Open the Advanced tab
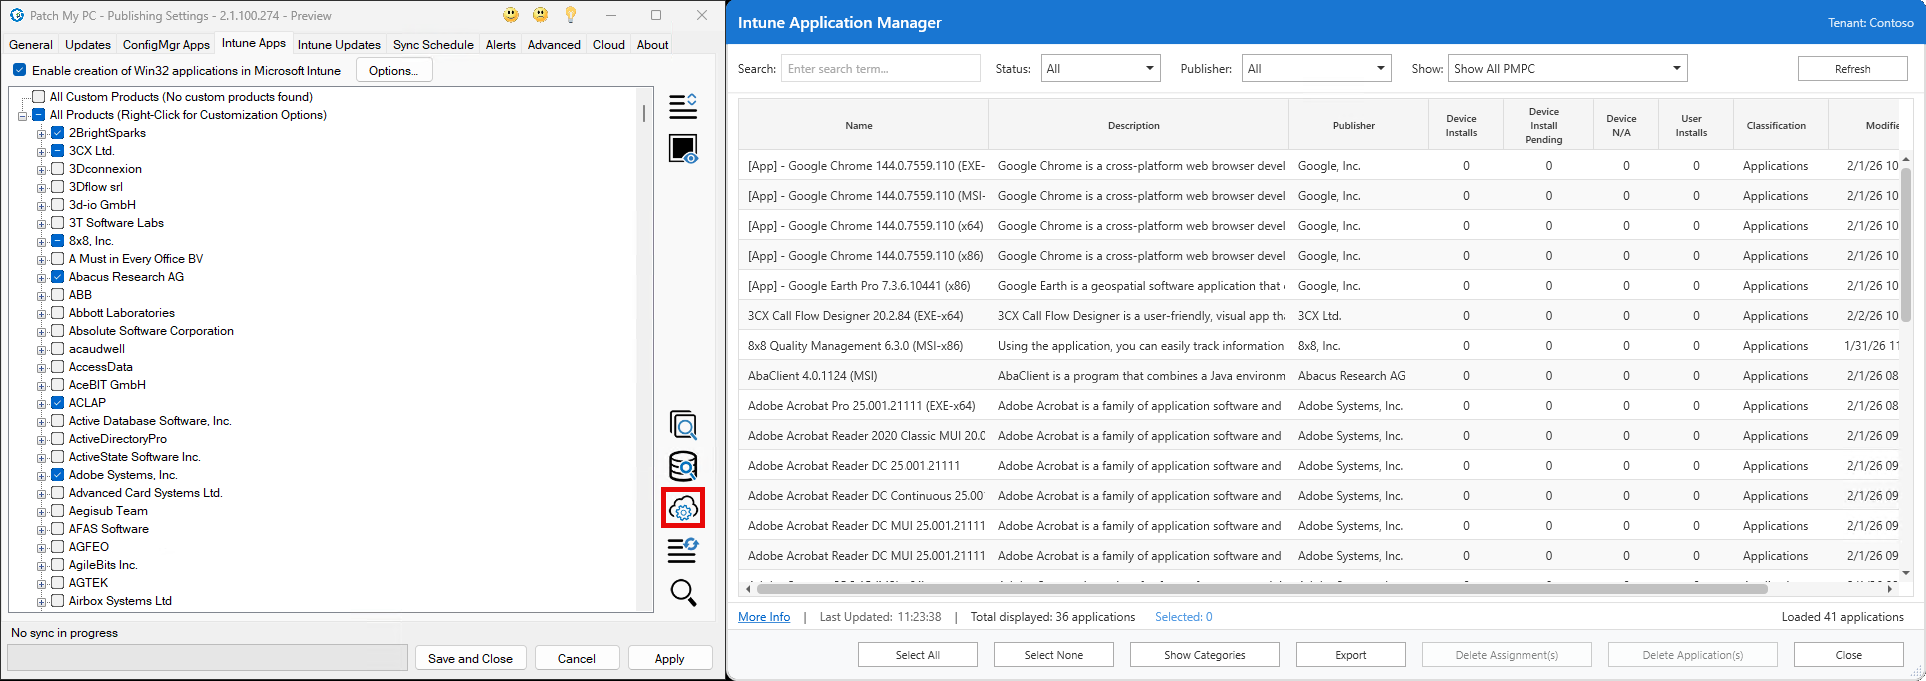This screenshot has width=1926, height=681. coord(554,44)
